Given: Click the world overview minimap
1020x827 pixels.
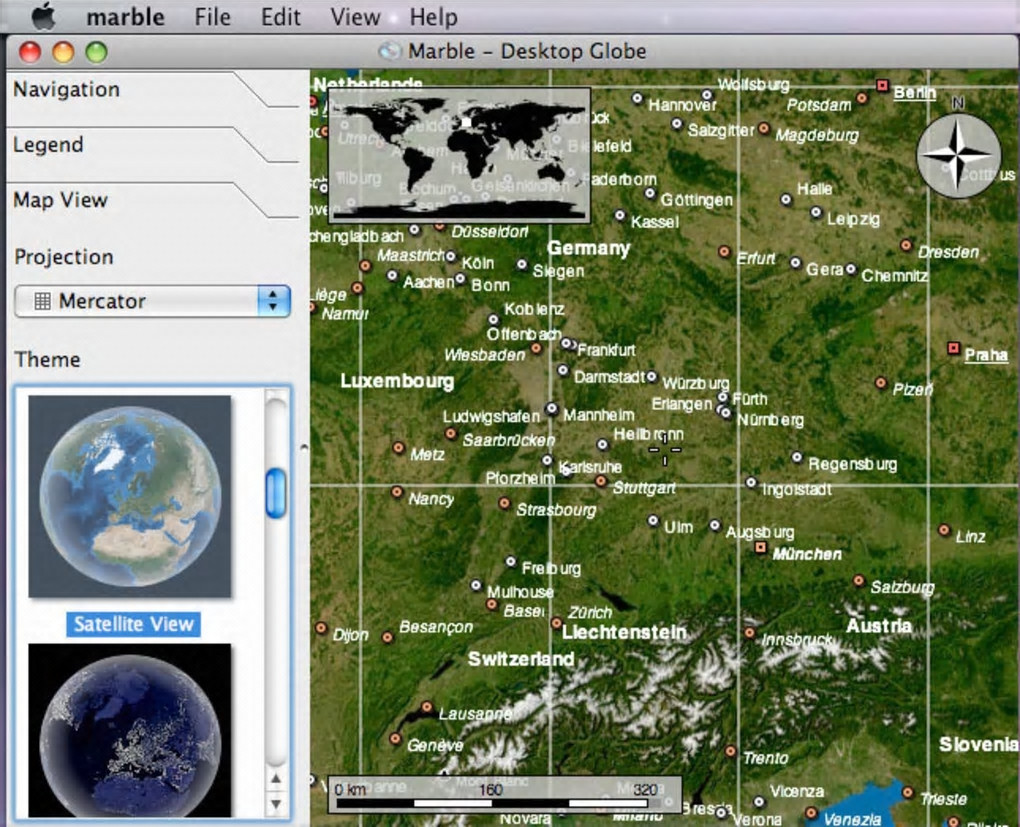Looking at the screenshot, I should tap(459, 154).
